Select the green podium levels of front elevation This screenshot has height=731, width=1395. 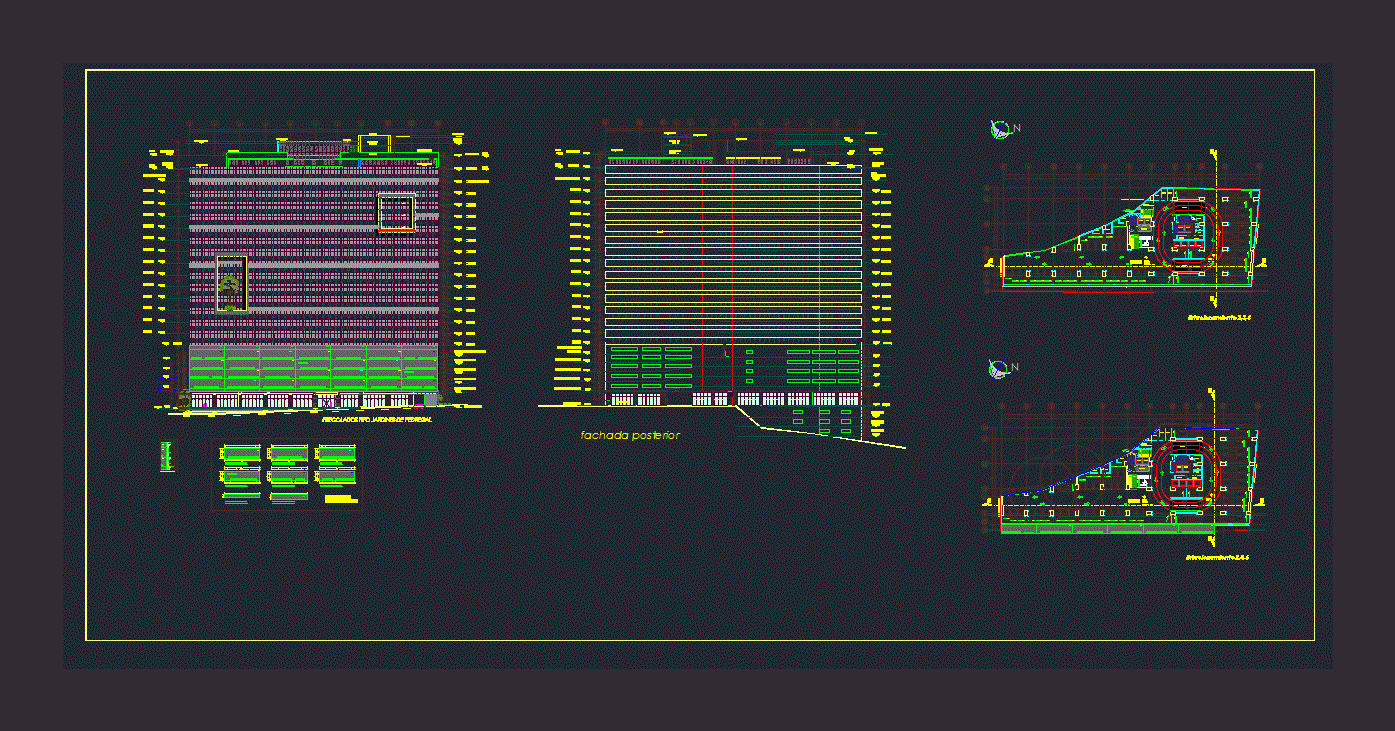coord(313,368)
